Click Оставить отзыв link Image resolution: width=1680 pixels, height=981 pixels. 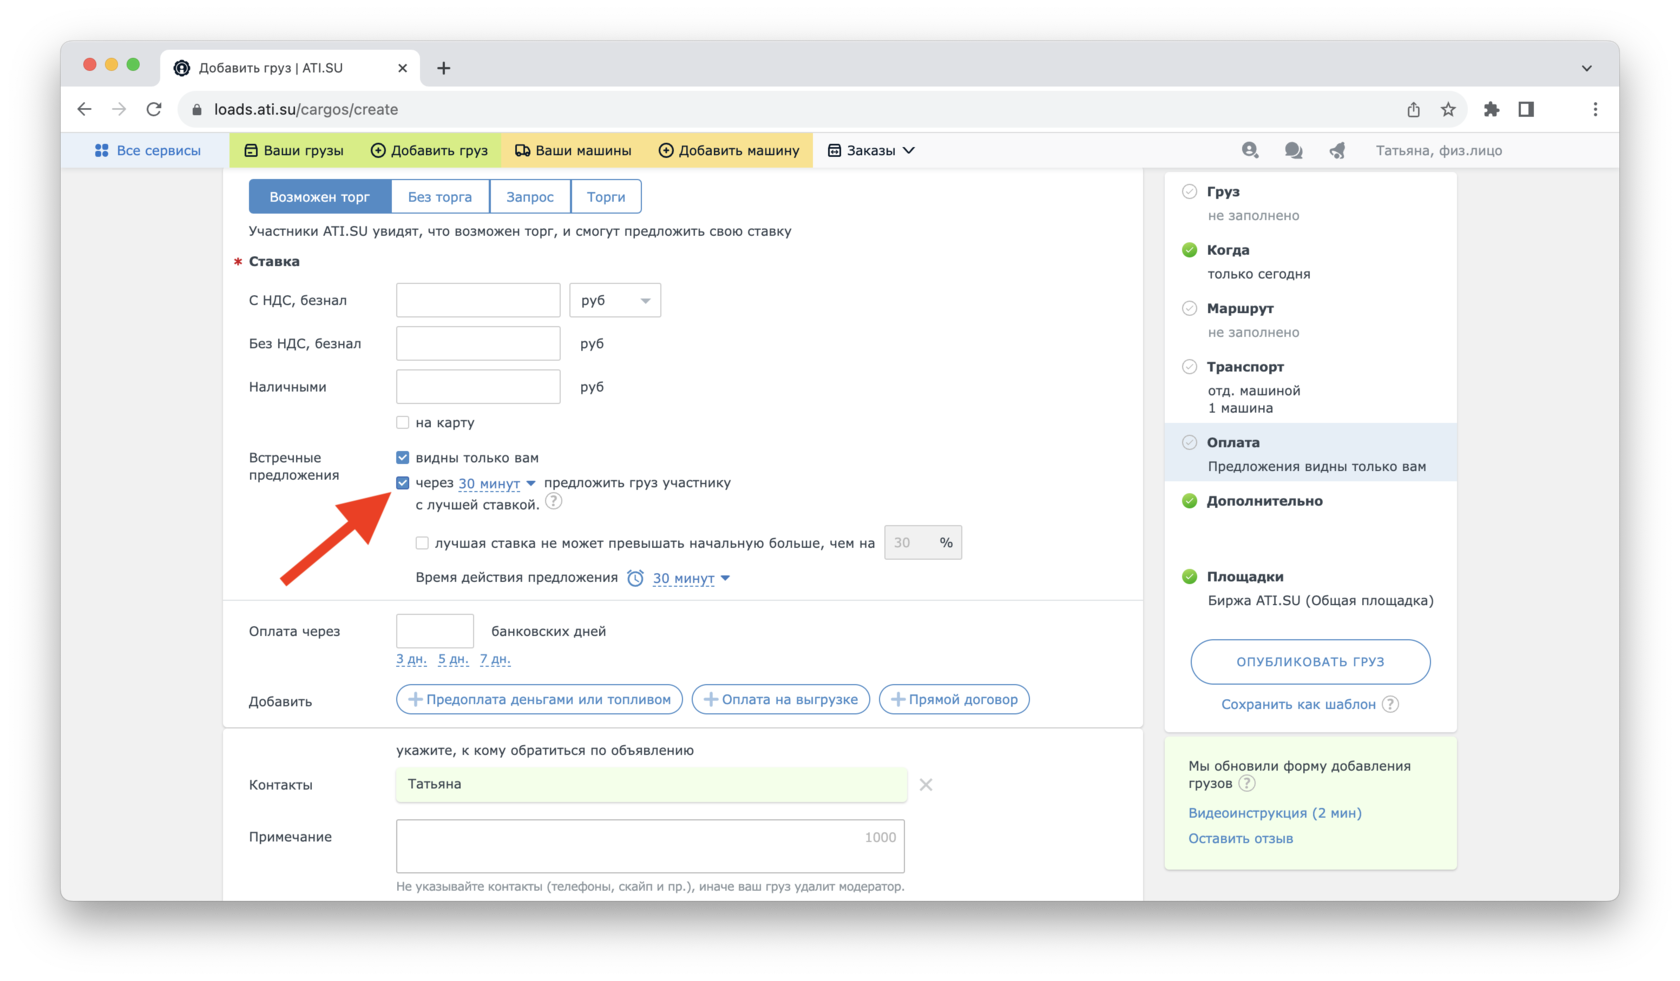click(1240, 838)
